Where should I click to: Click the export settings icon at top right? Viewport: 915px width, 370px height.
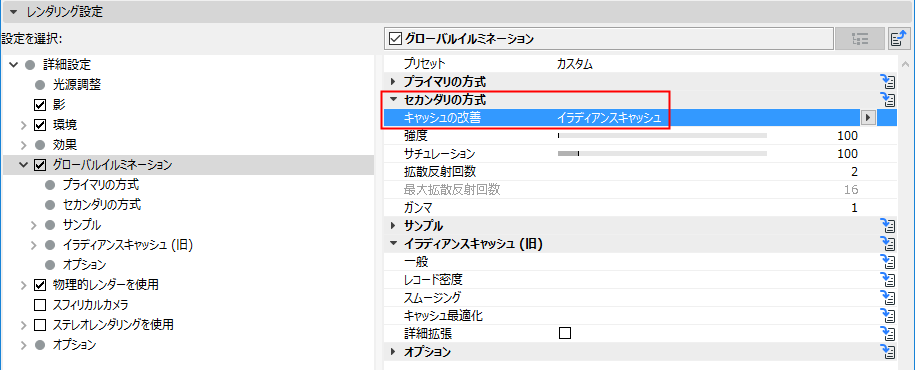(899, 39)
